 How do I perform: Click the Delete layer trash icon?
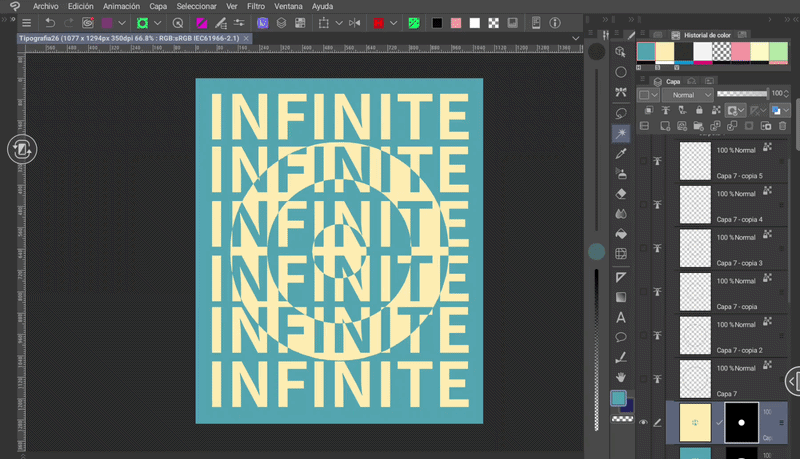pos(782,126)
